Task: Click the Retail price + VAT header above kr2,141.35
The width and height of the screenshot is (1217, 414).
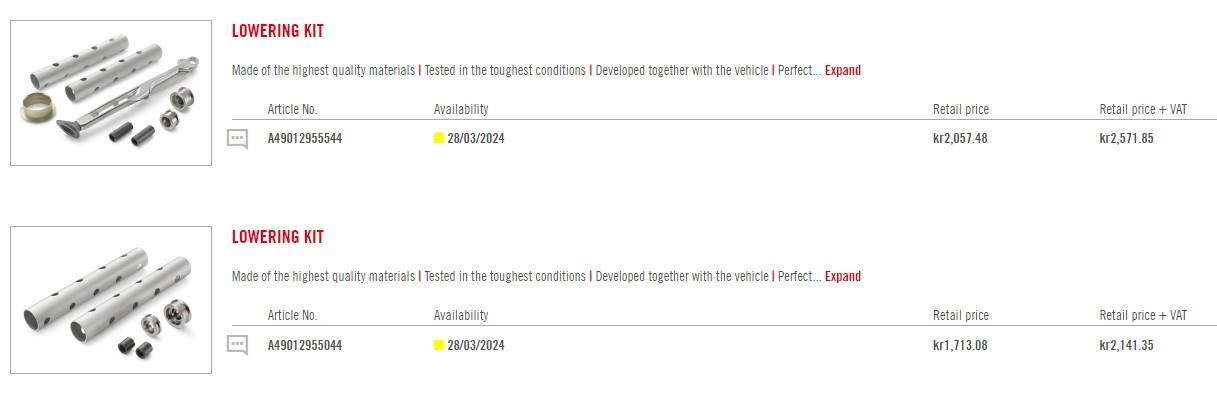Action: click(x=1143, y=316)
